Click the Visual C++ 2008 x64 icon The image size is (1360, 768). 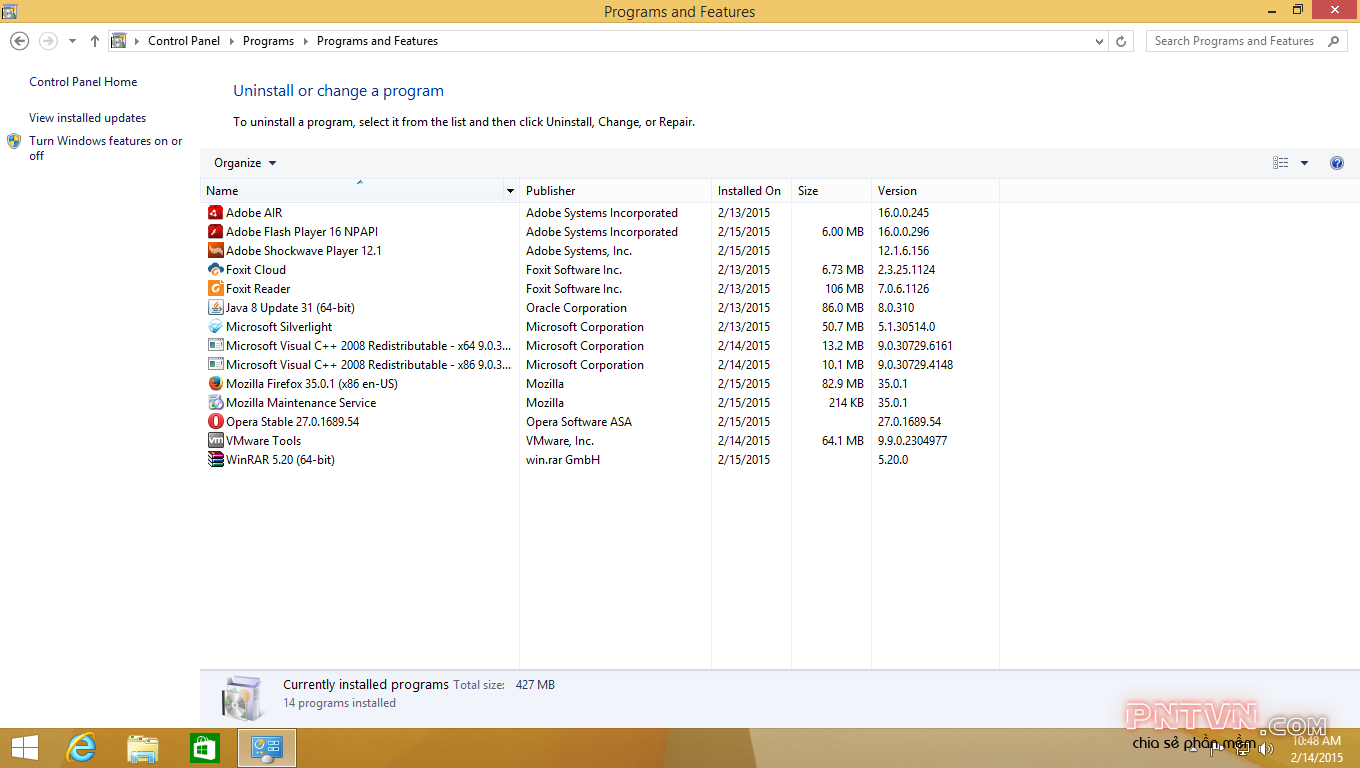215,346
